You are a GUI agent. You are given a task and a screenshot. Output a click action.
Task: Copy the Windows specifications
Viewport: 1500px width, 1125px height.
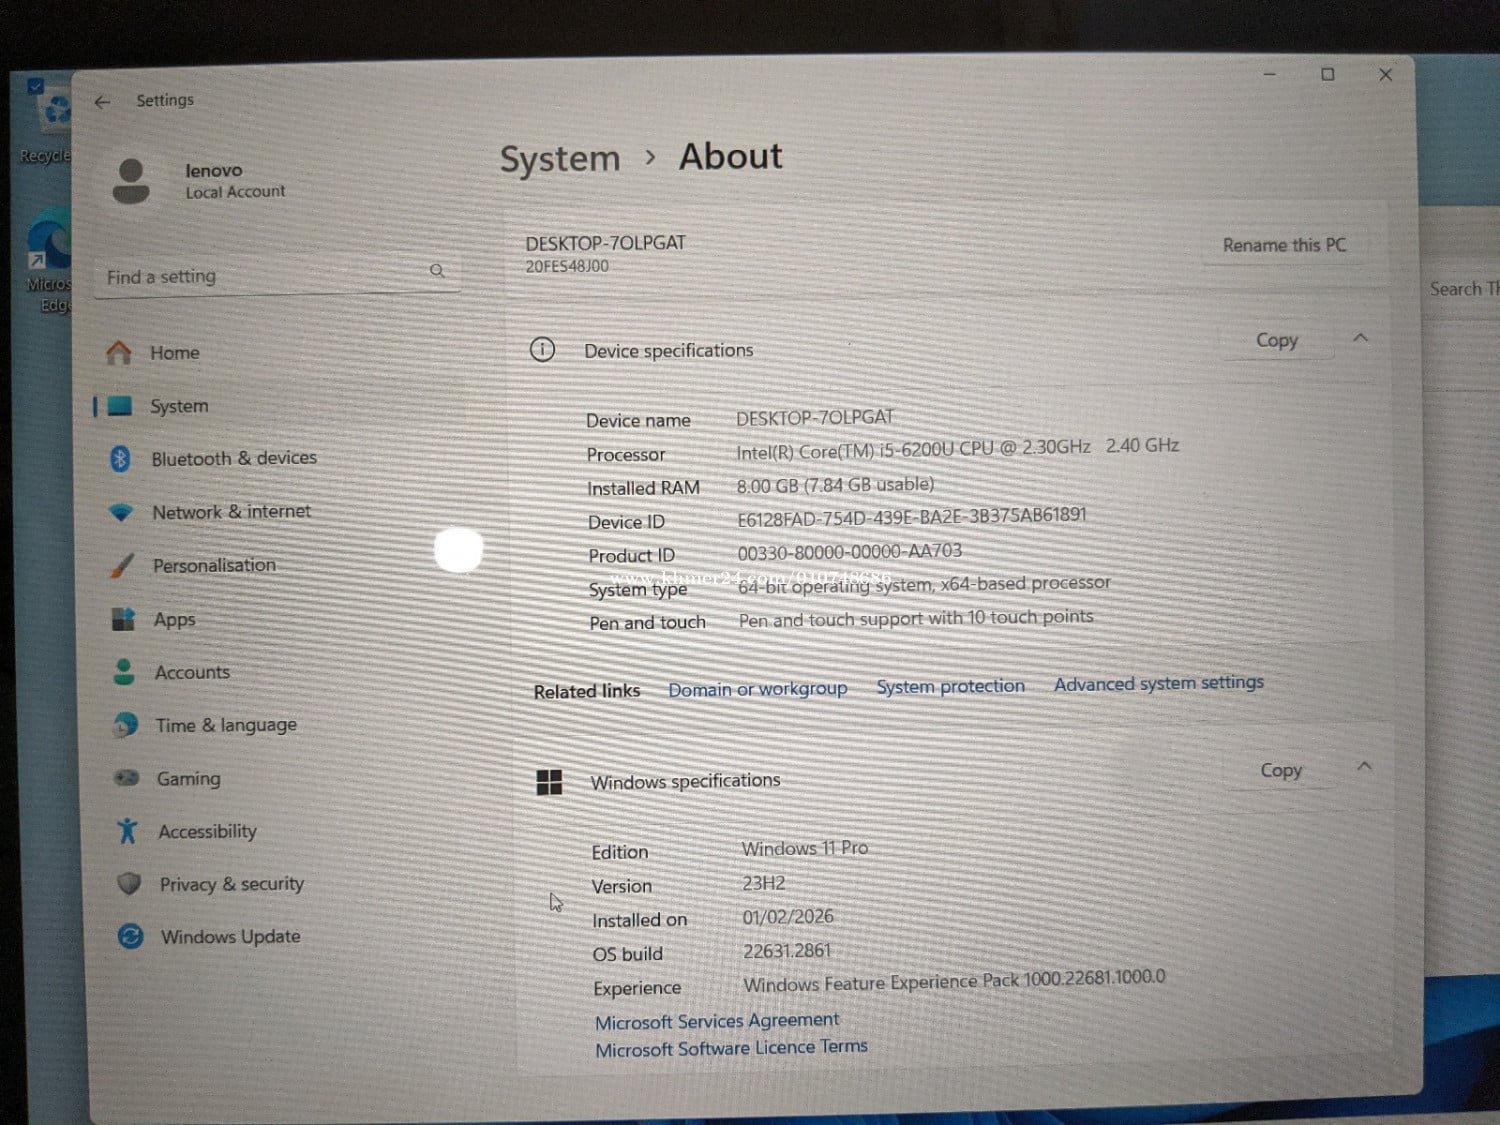tap(1281, 771)
